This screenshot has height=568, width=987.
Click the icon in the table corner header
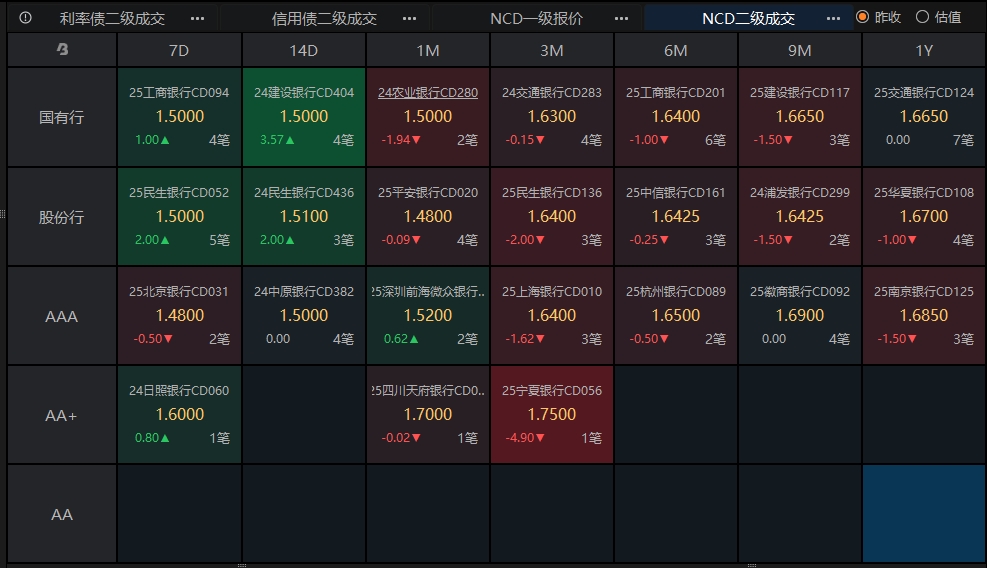point(62,49)
